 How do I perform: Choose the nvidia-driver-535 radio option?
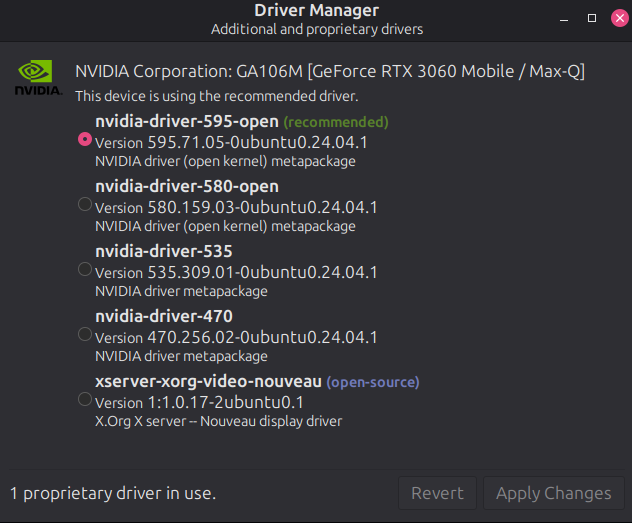85,269
